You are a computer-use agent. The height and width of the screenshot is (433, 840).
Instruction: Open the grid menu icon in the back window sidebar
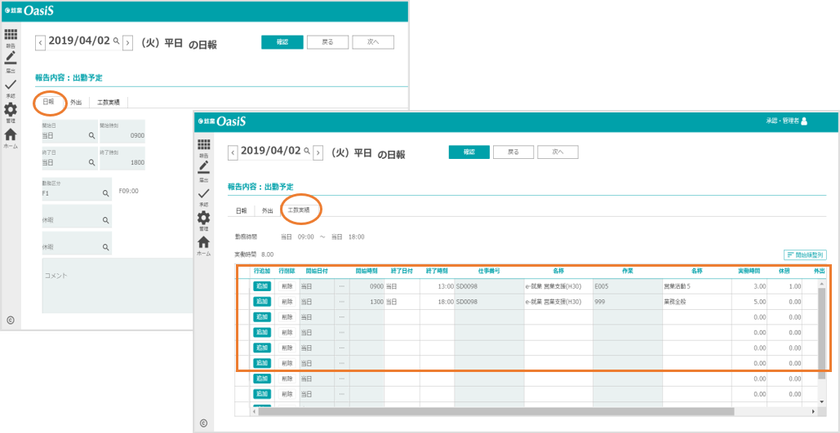(10, 35)
